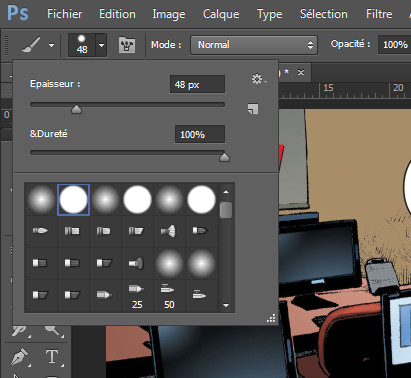
Task: Open the Filtre menu
Action: pos(379,14)
